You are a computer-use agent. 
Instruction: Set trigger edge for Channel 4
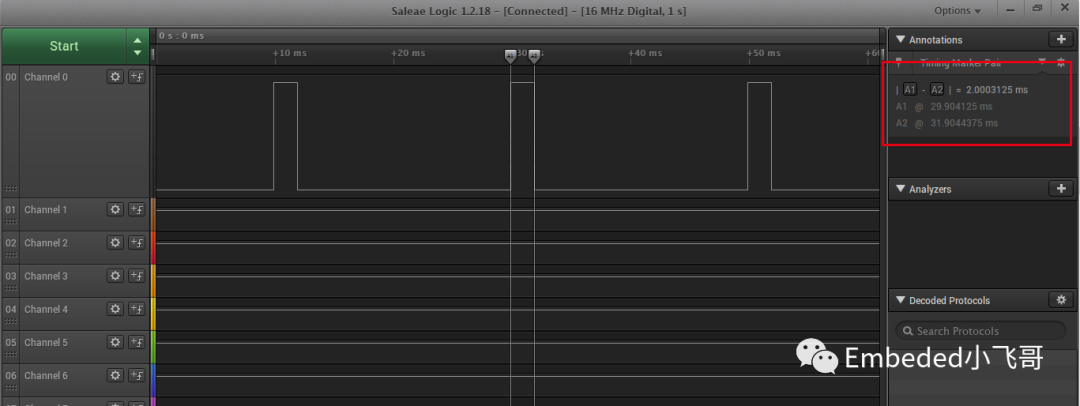[x=137, y=309]
